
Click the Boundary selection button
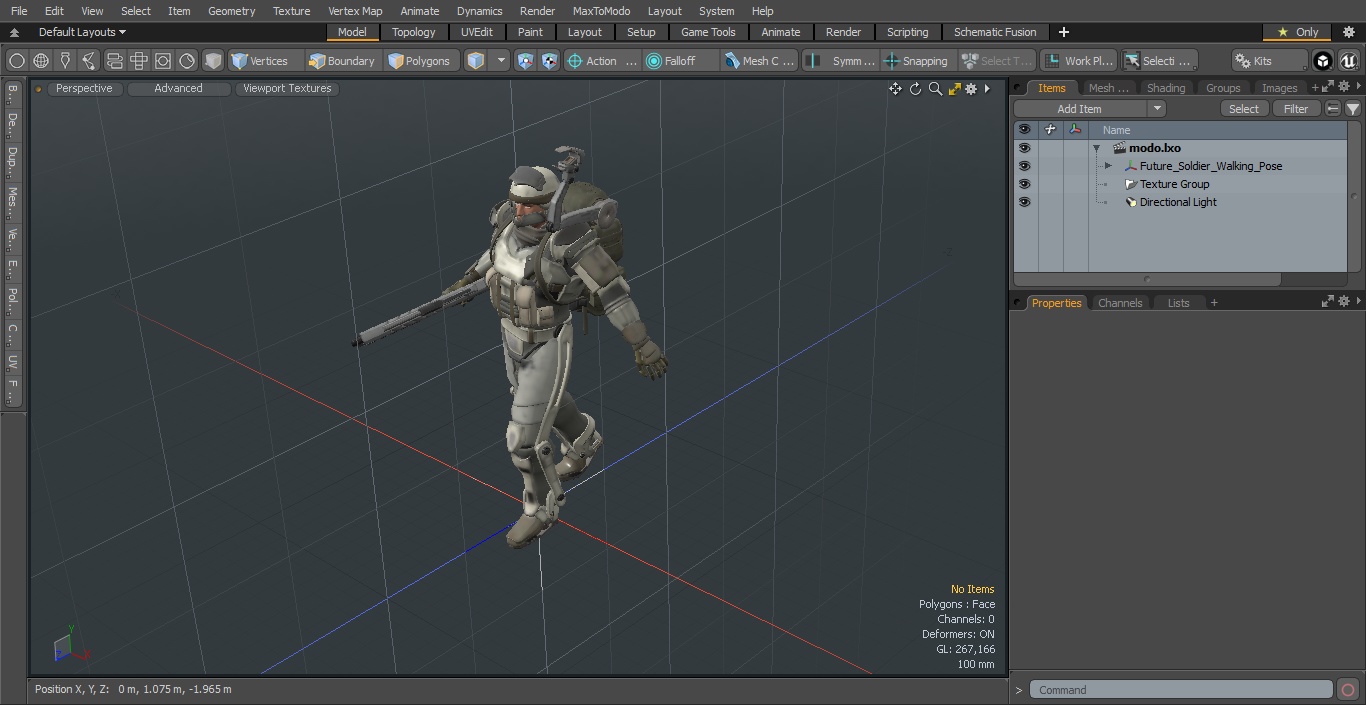(x=341, y=61)
